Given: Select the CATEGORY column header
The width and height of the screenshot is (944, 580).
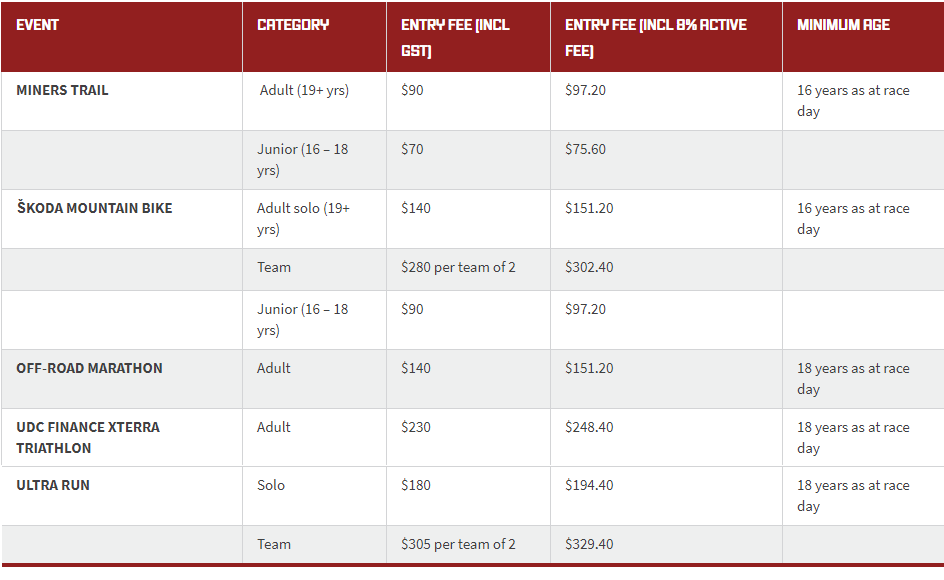Looking at the screenshot, I should pyautogui.click(x=293, y=25).
